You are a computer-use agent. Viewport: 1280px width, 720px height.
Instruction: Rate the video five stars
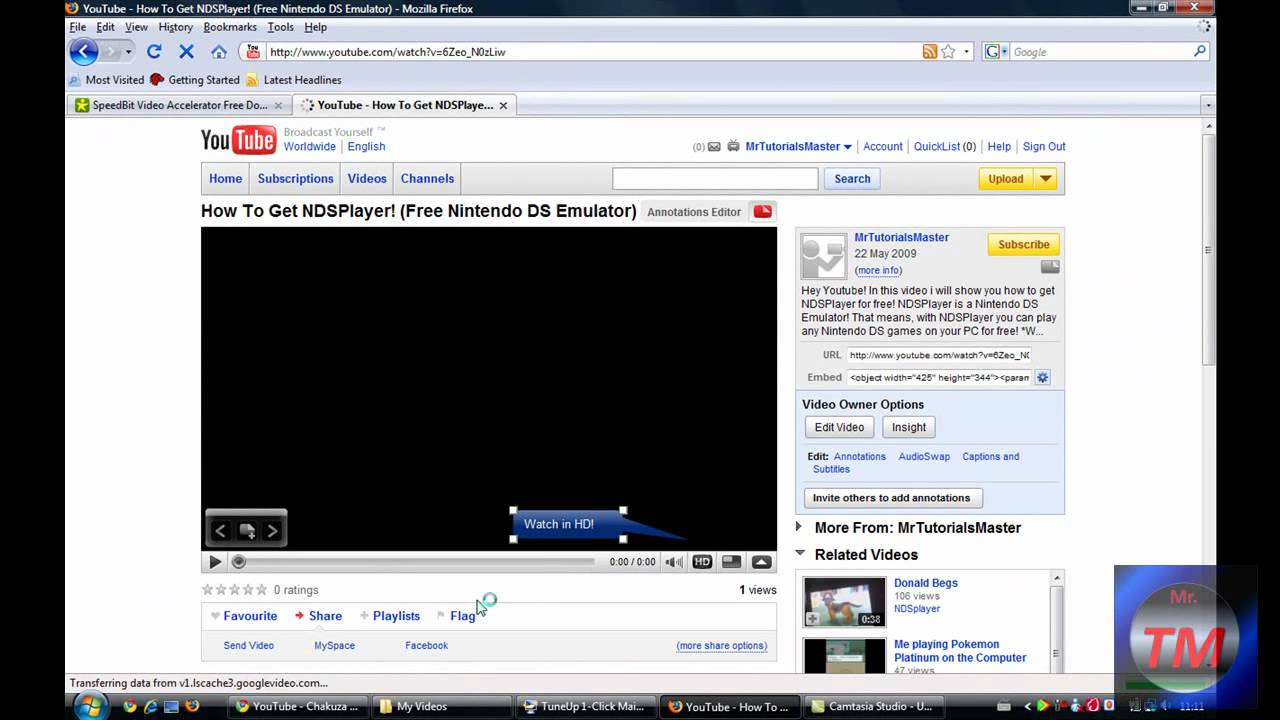262,590
